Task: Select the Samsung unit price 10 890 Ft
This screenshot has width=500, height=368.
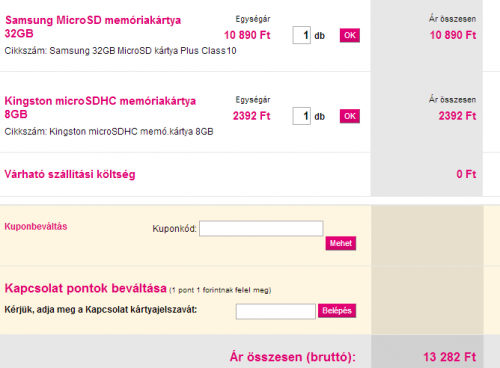Action: pos(247,35)
